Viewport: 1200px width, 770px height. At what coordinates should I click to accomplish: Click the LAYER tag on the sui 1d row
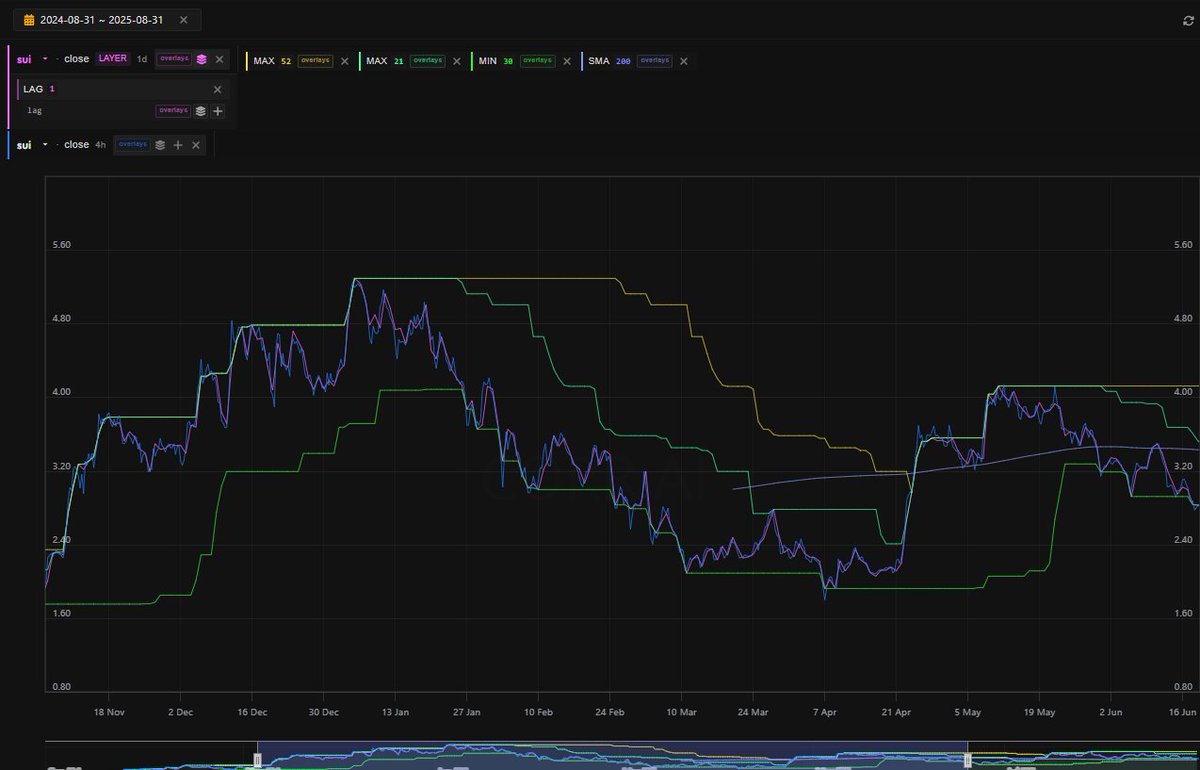click(112, 59)
